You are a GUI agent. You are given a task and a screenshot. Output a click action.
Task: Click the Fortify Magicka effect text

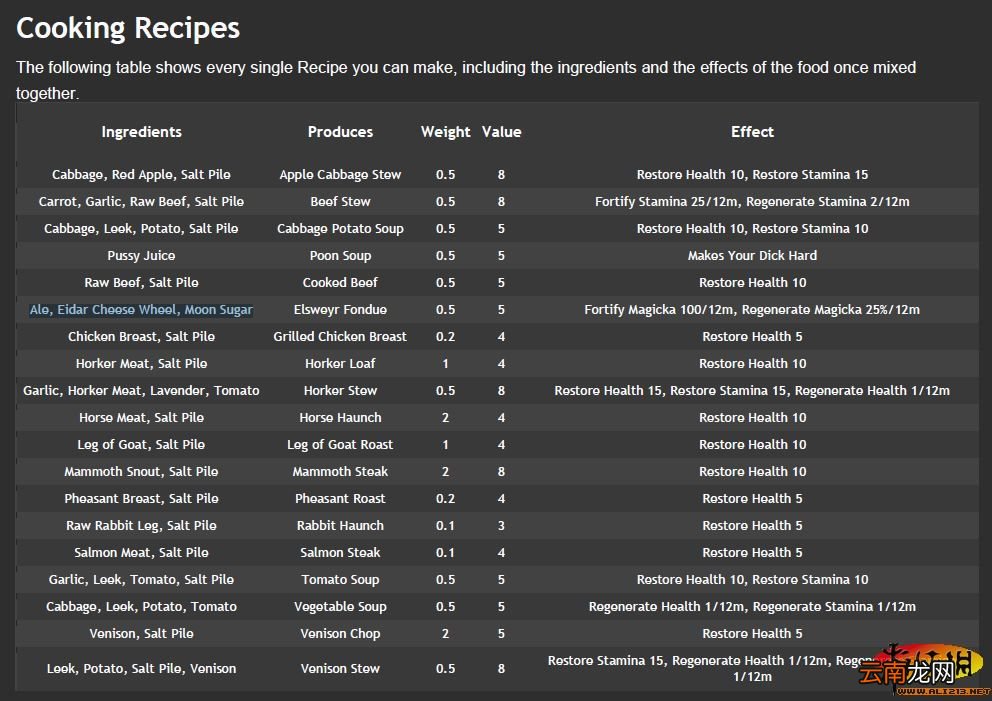coord(752,310)
